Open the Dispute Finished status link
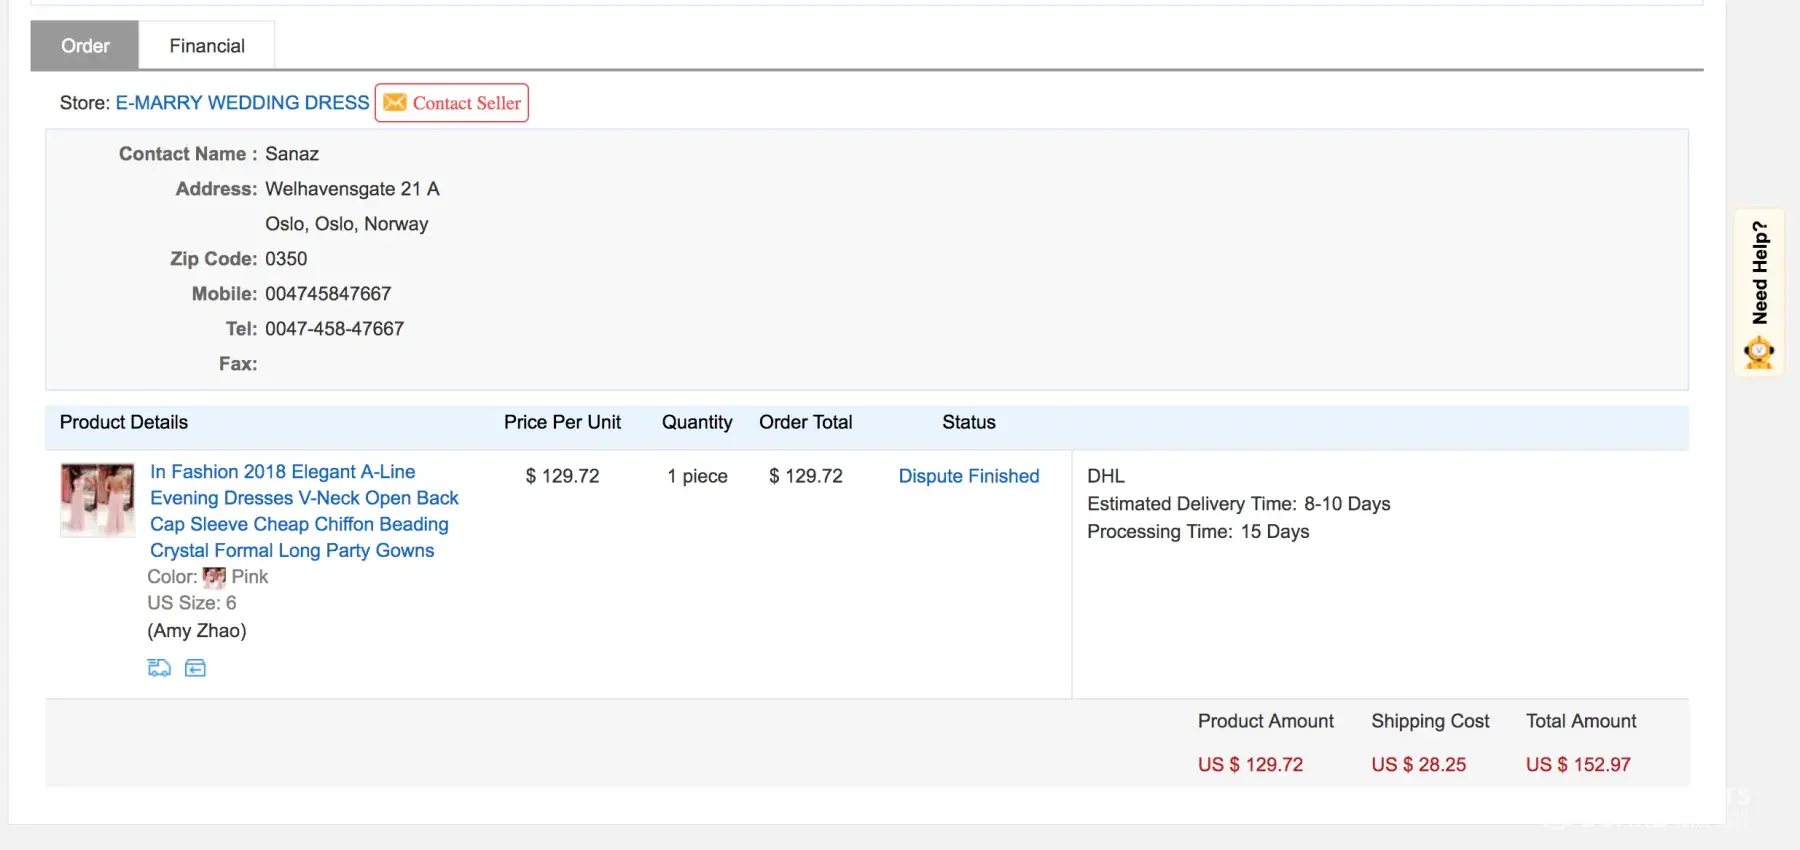This screenshot has height=850, width=1800. [x=968, y=476]
